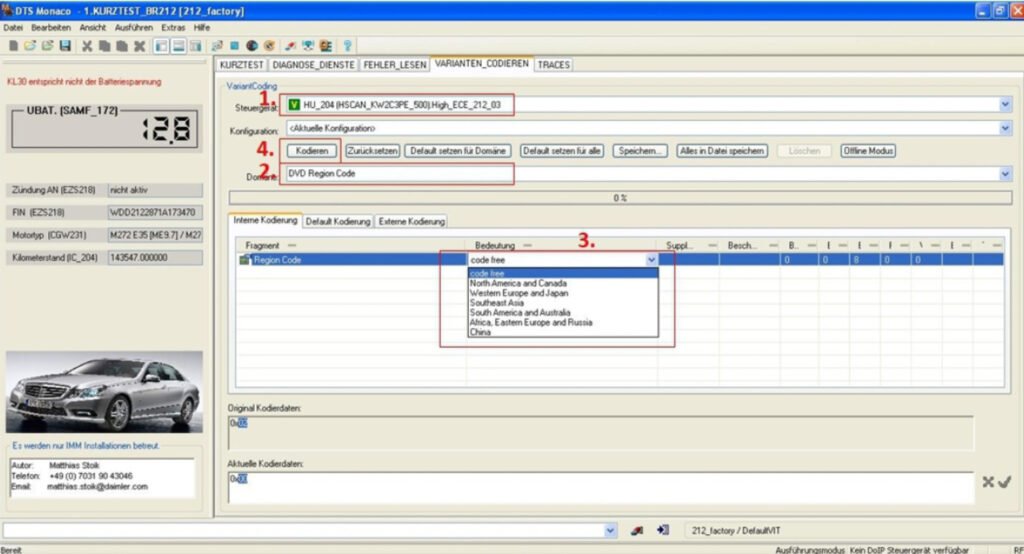Open the Konfiguration dropdown list
Screen dimensions: 1024x554
click(1005, 128)
